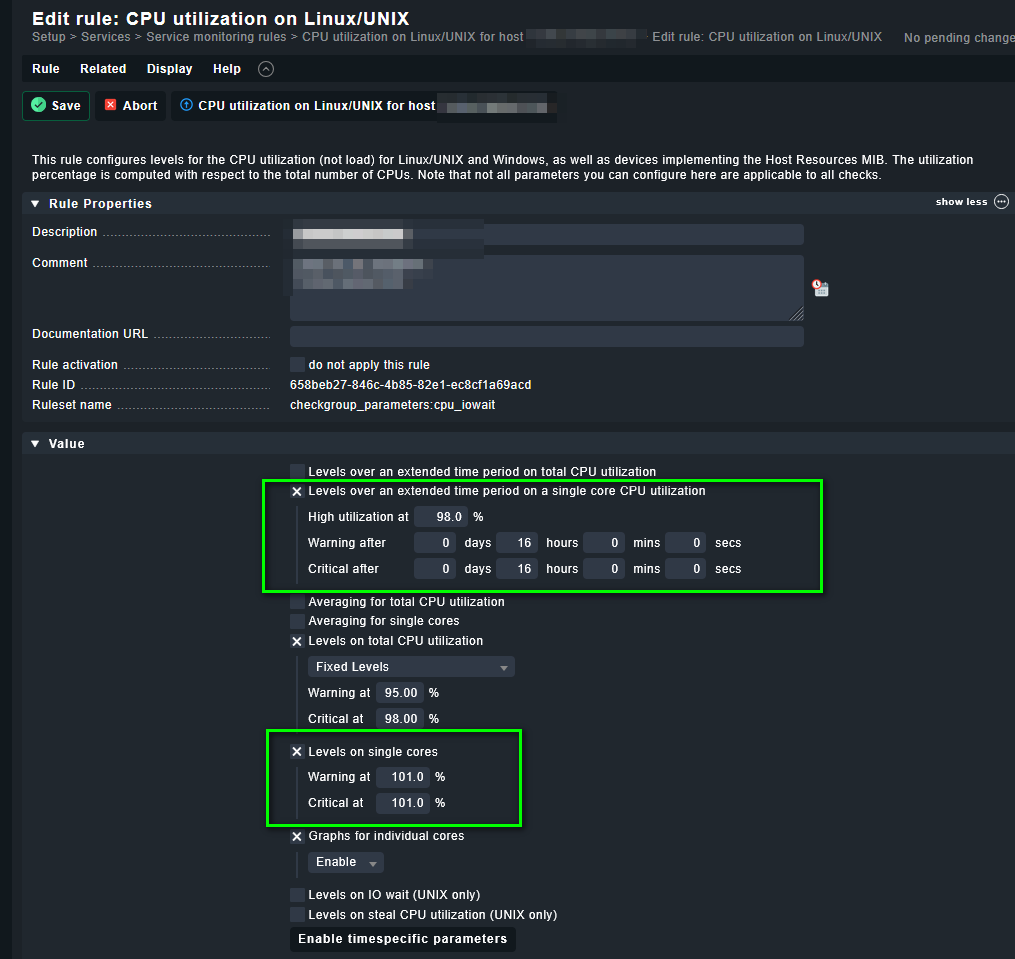Screen dimensions: 1015x959
Task: Click the timestamp icon beside the Comment box
Action: (820, 288)
